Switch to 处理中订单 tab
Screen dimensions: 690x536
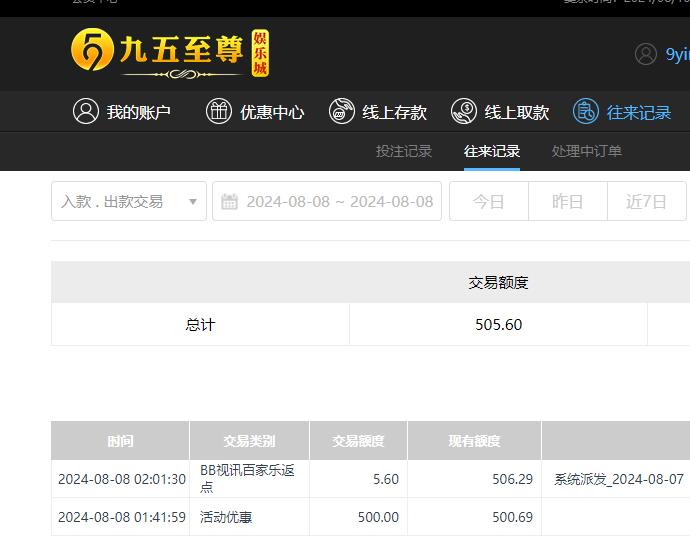coord(587,151)
